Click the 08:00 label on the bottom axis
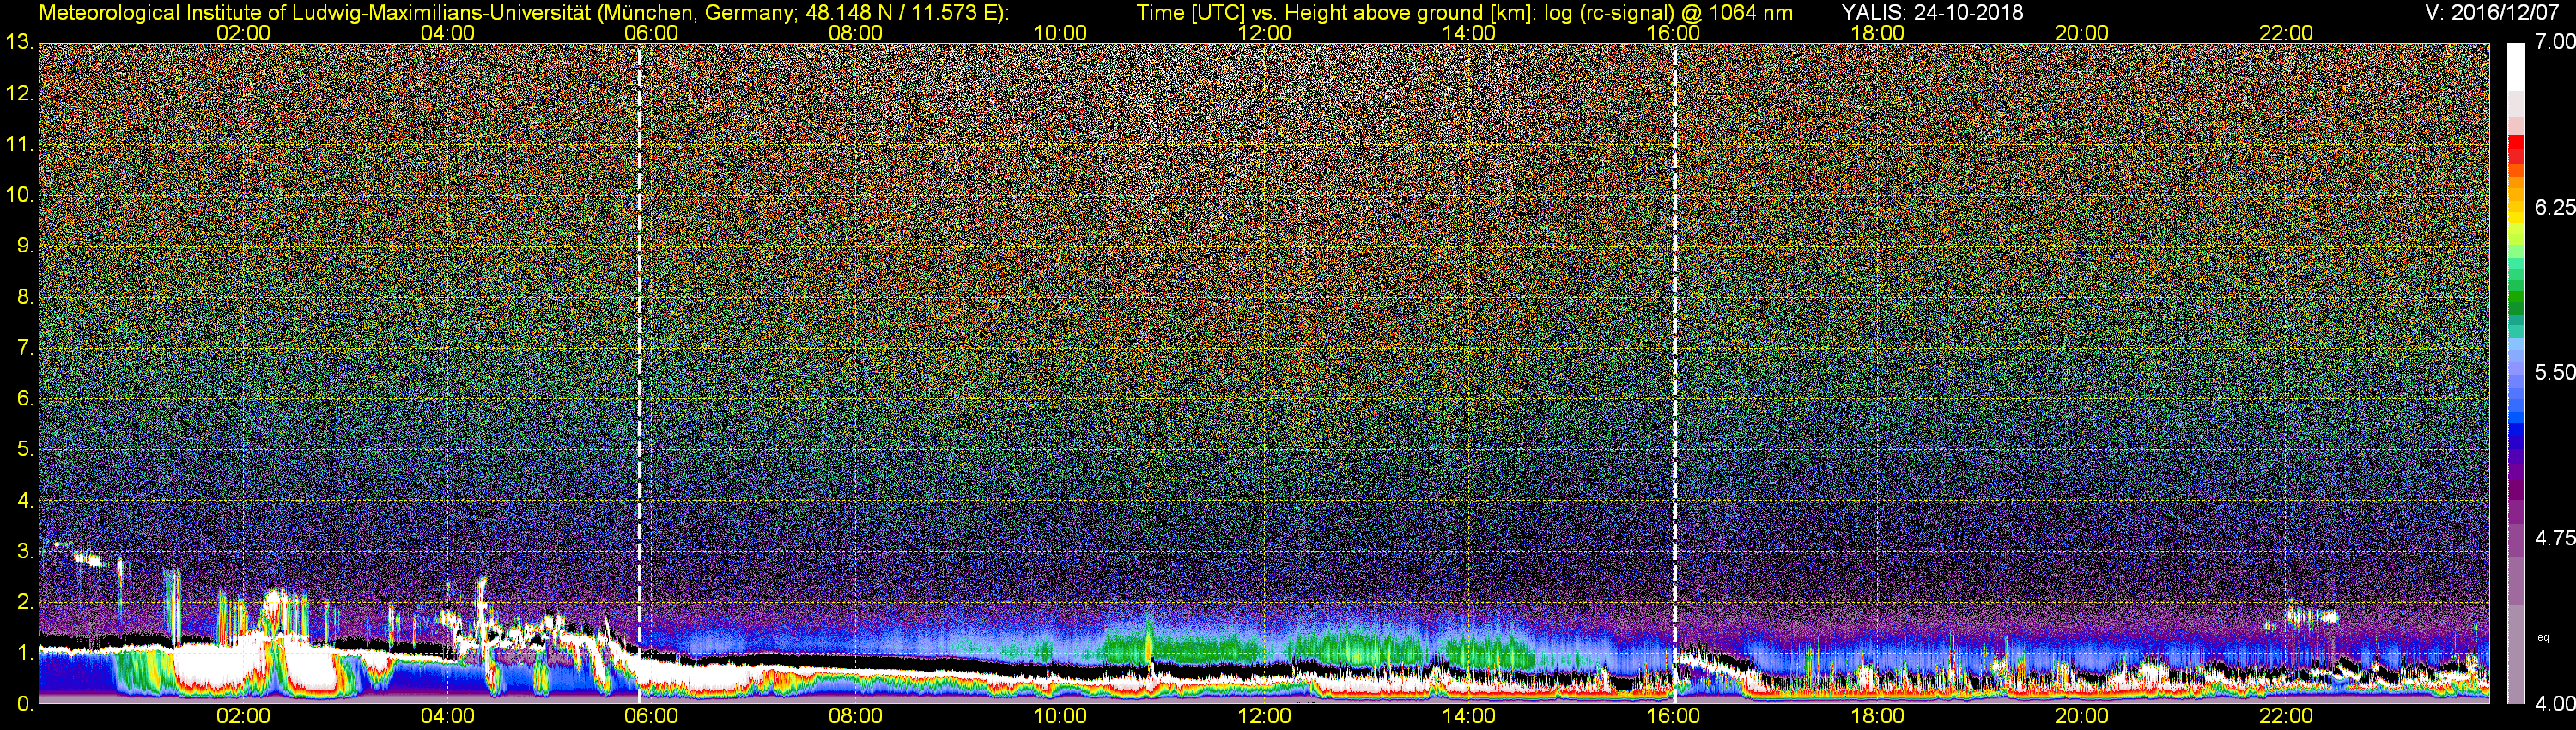 (x=856, y=717)
